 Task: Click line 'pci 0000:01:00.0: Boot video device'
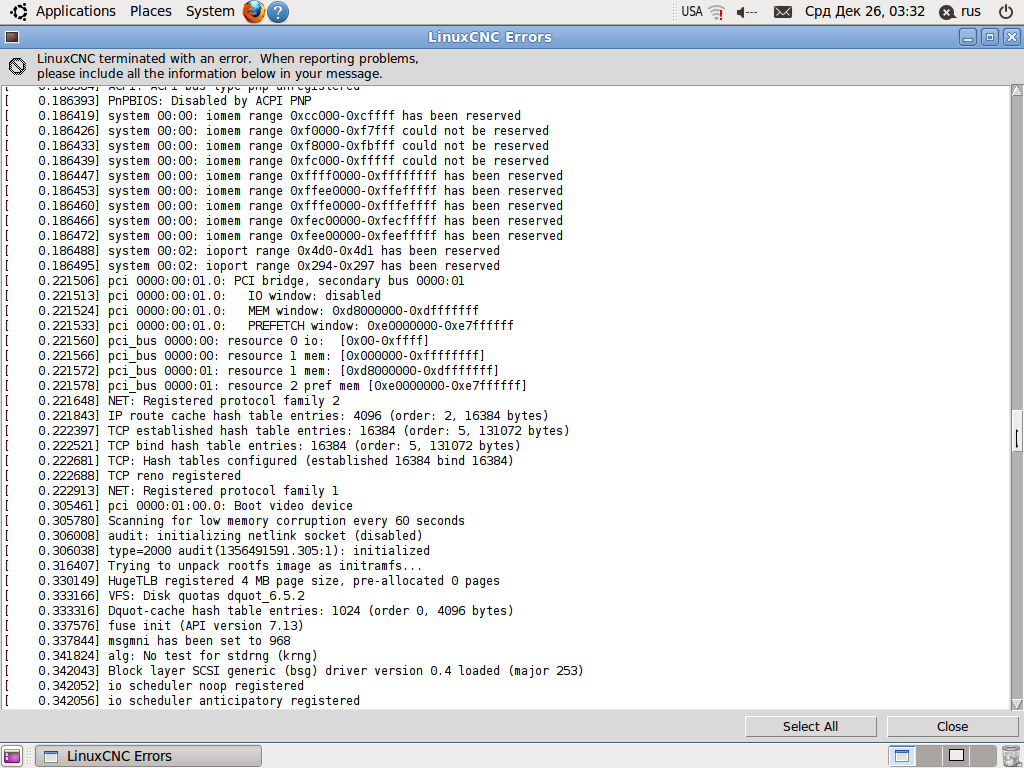[x=231, y=506]
